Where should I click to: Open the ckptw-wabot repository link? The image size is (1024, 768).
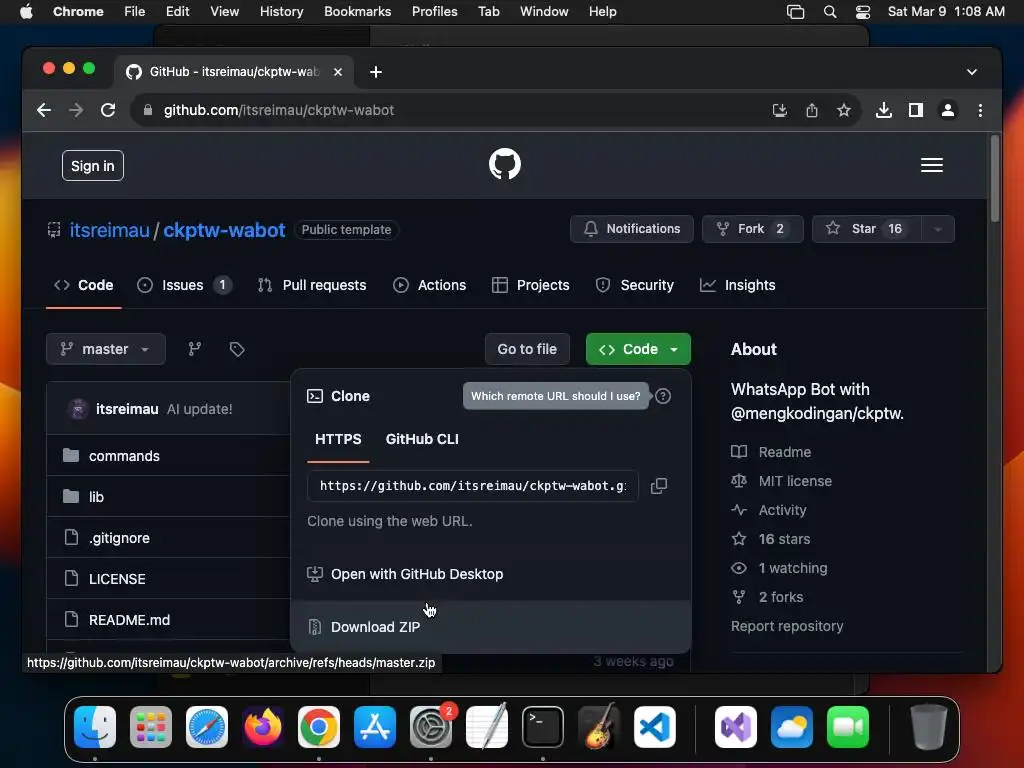point(224,230)
